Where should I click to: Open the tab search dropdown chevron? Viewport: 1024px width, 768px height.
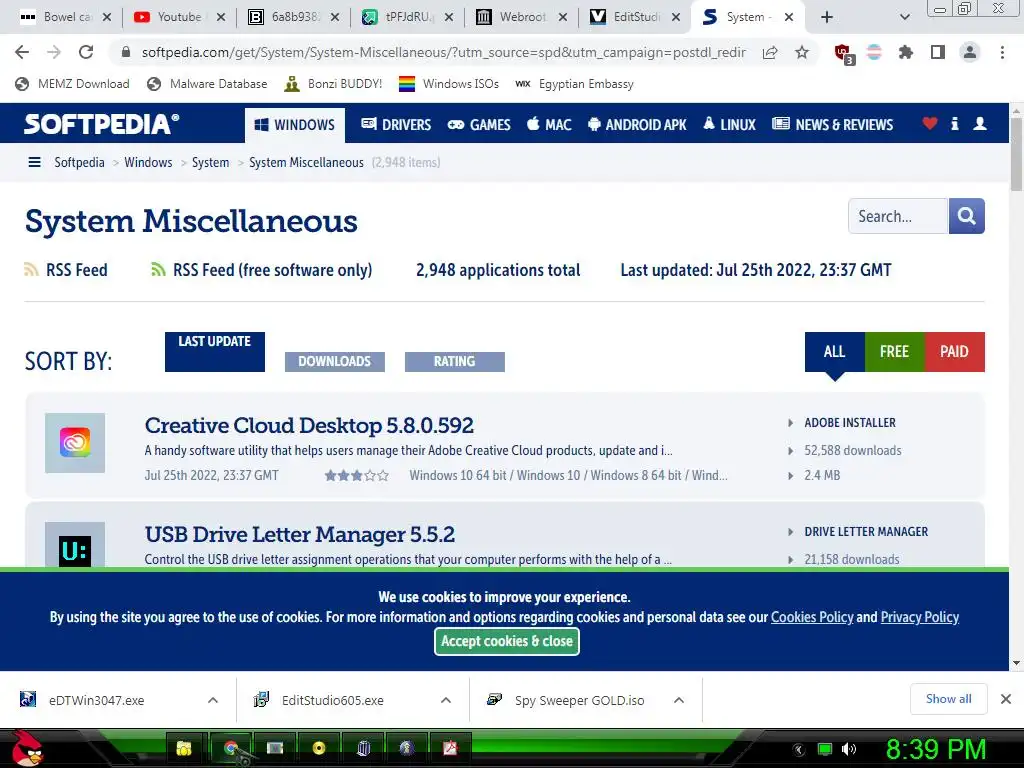pos(904,18)
